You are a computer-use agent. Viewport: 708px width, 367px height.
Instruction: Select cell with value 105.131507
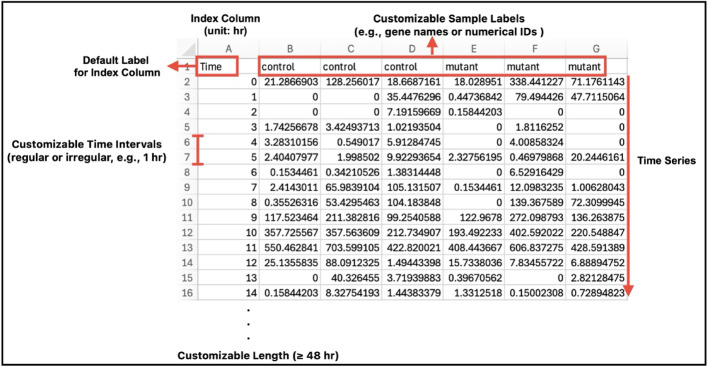[412, 187]
